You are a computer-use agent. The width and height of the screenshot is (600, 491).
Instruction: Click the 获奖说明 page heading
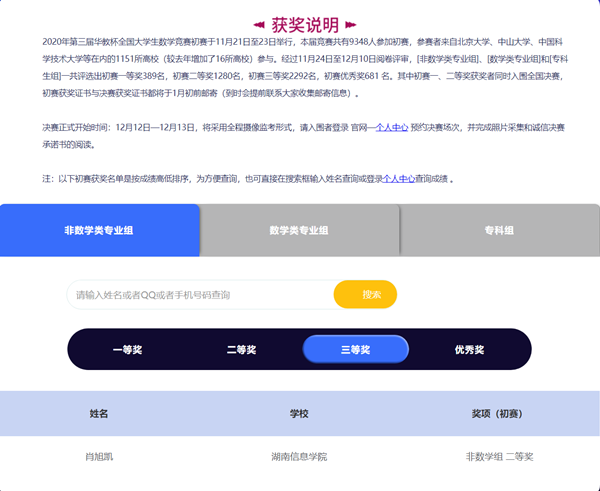[305, 25]
